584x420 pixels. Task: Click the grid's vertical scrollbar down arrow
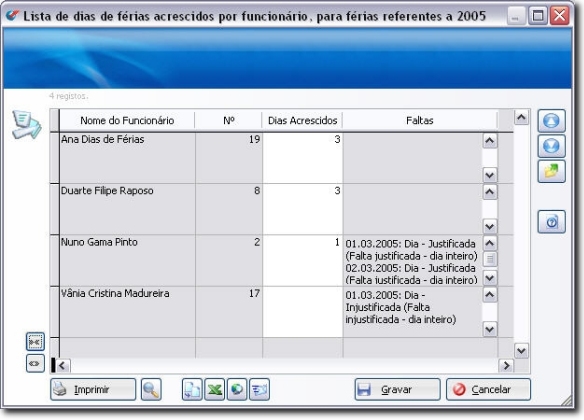click(x=521, y=351)
